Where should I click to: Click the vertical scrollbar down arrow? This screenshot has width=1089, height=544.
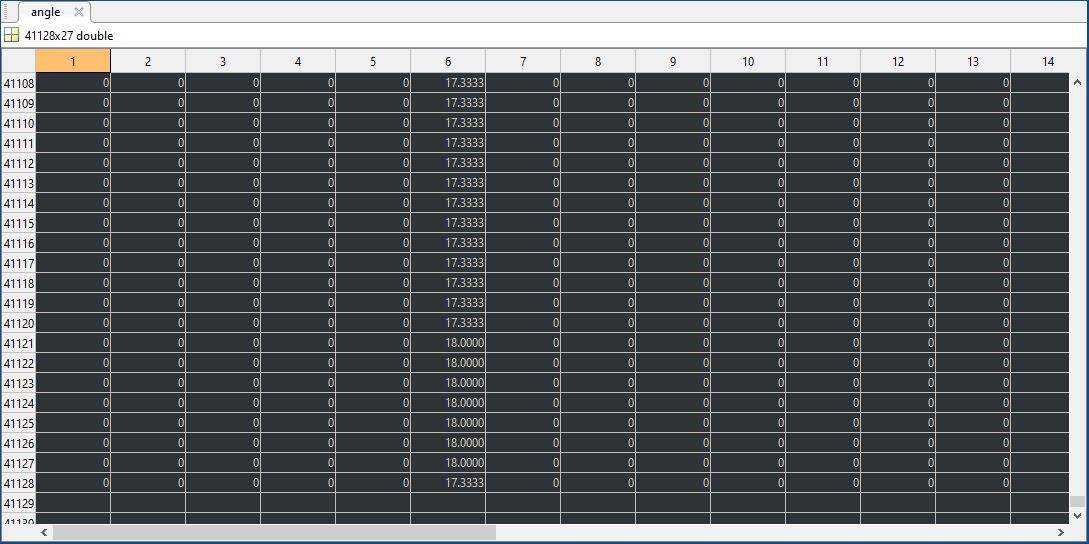click(1077, 515)
